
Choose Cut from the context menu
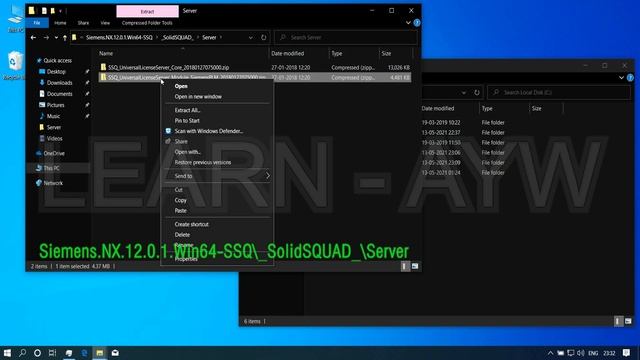178,190
